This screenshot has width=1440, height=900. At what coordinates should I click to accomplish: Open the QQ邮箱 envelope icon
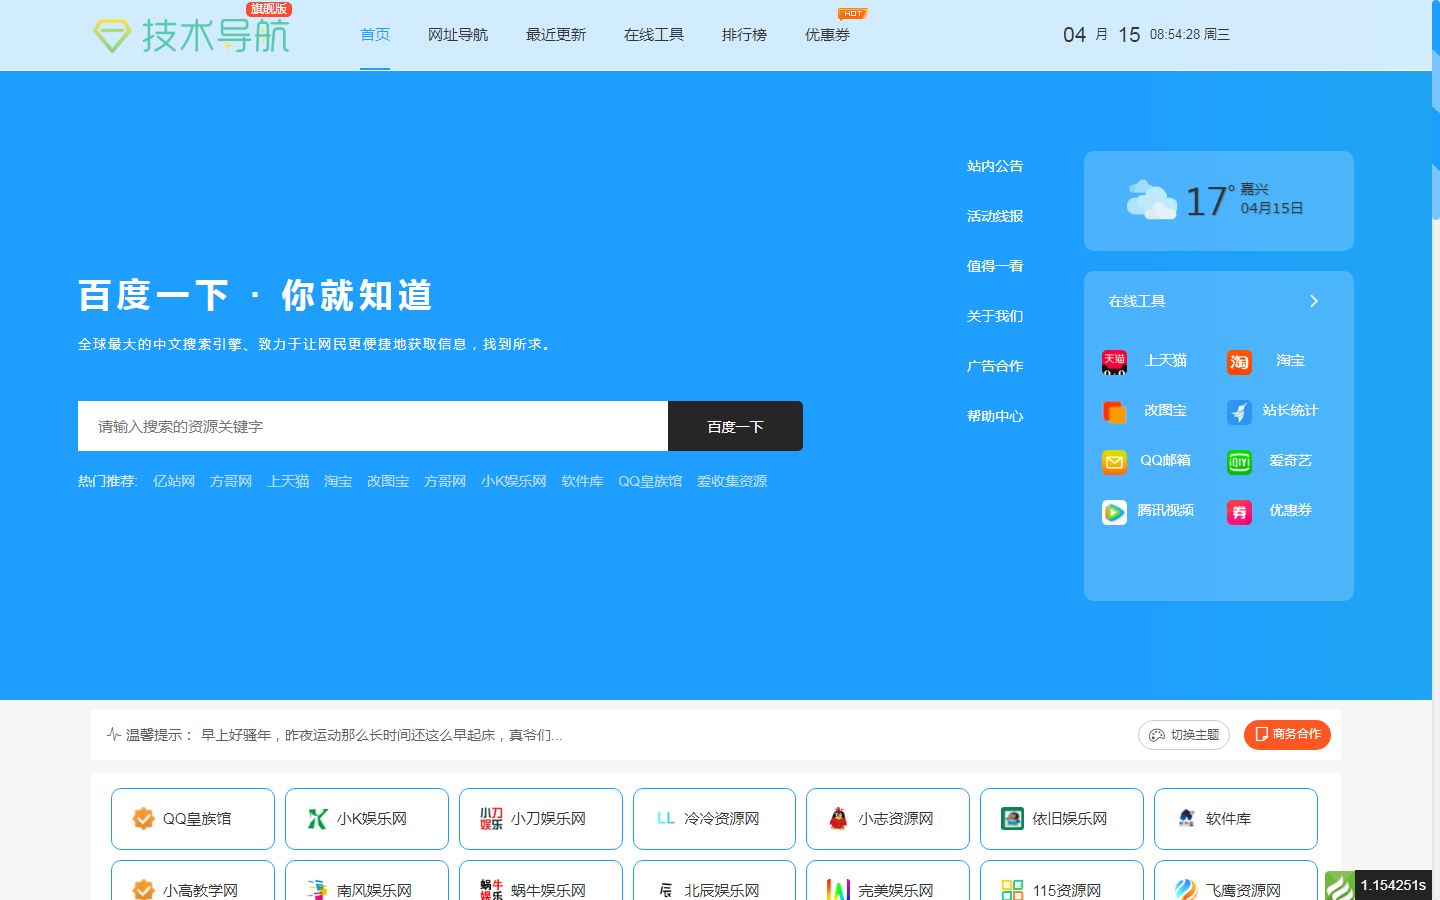coord(1114,462)
